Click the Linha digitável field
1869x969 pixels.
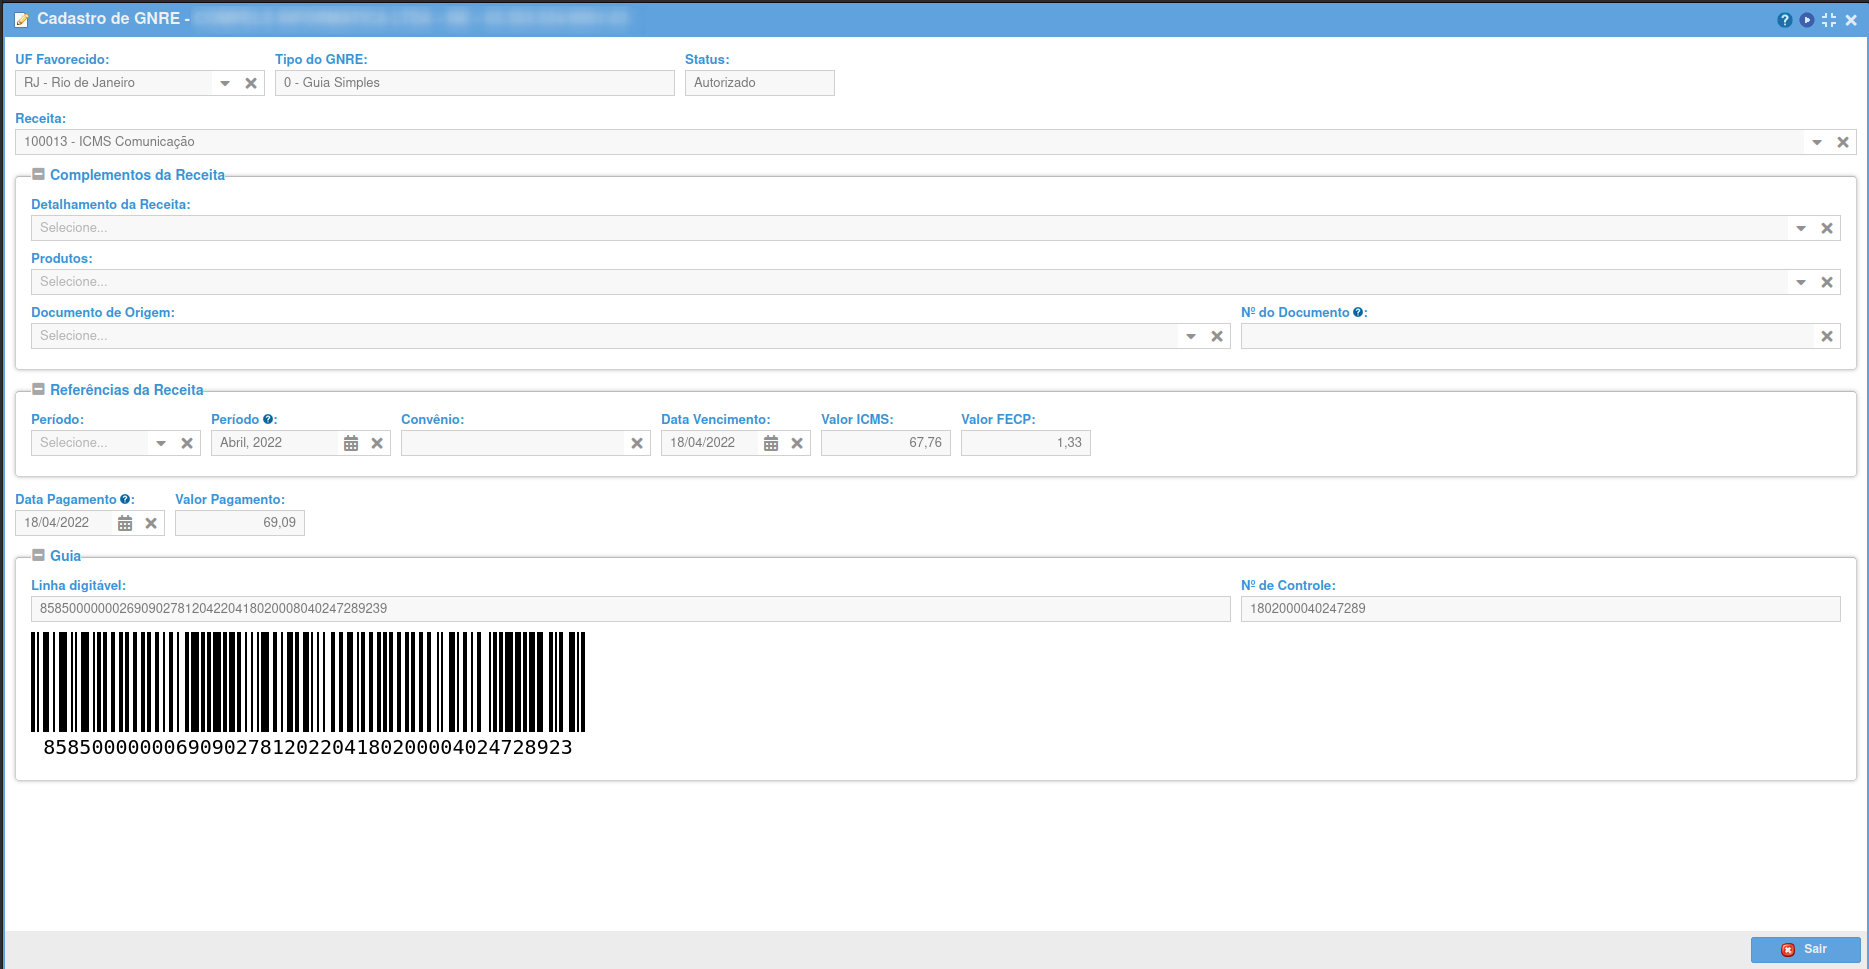coord(631,609)
